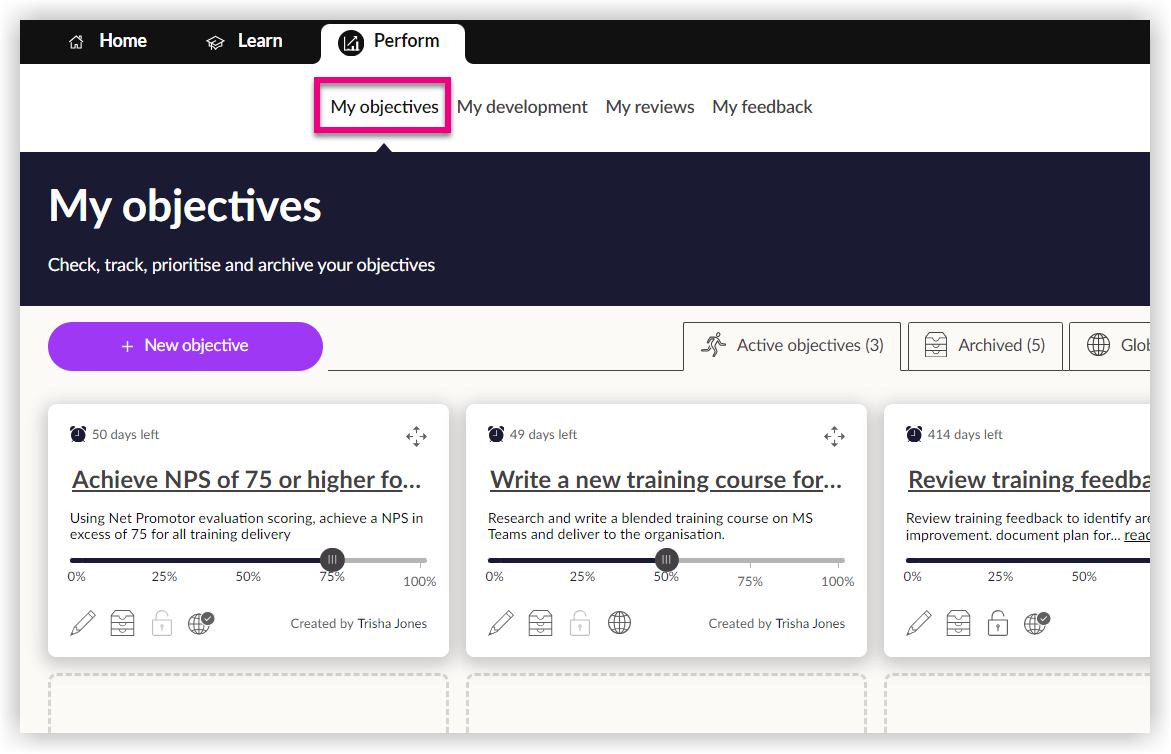Expand truncated Review training feedback description

pyautogui.click(x=1137, y=535)
